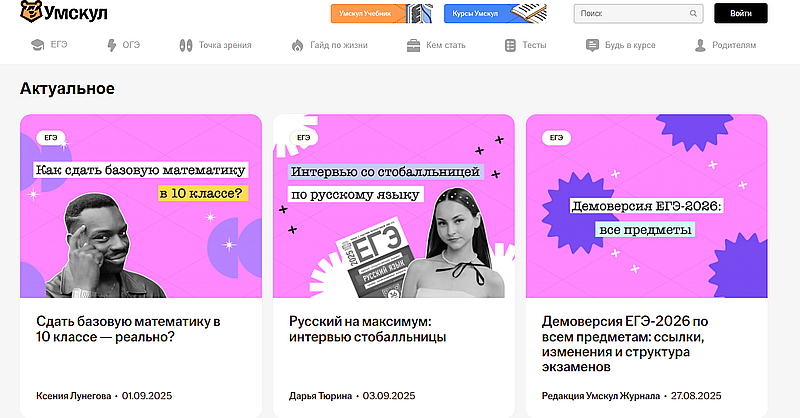The image size is (800, 418).
Task: Click the lightning bolt icon near ОГЭ
Action: pos(111,45)
